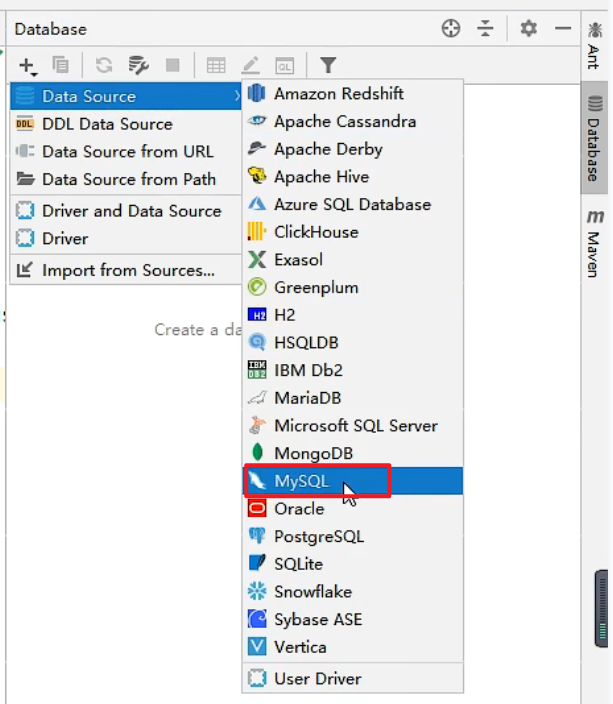Select MySQL from the data source list
This screenshot has width=613, height=704.
353,481
